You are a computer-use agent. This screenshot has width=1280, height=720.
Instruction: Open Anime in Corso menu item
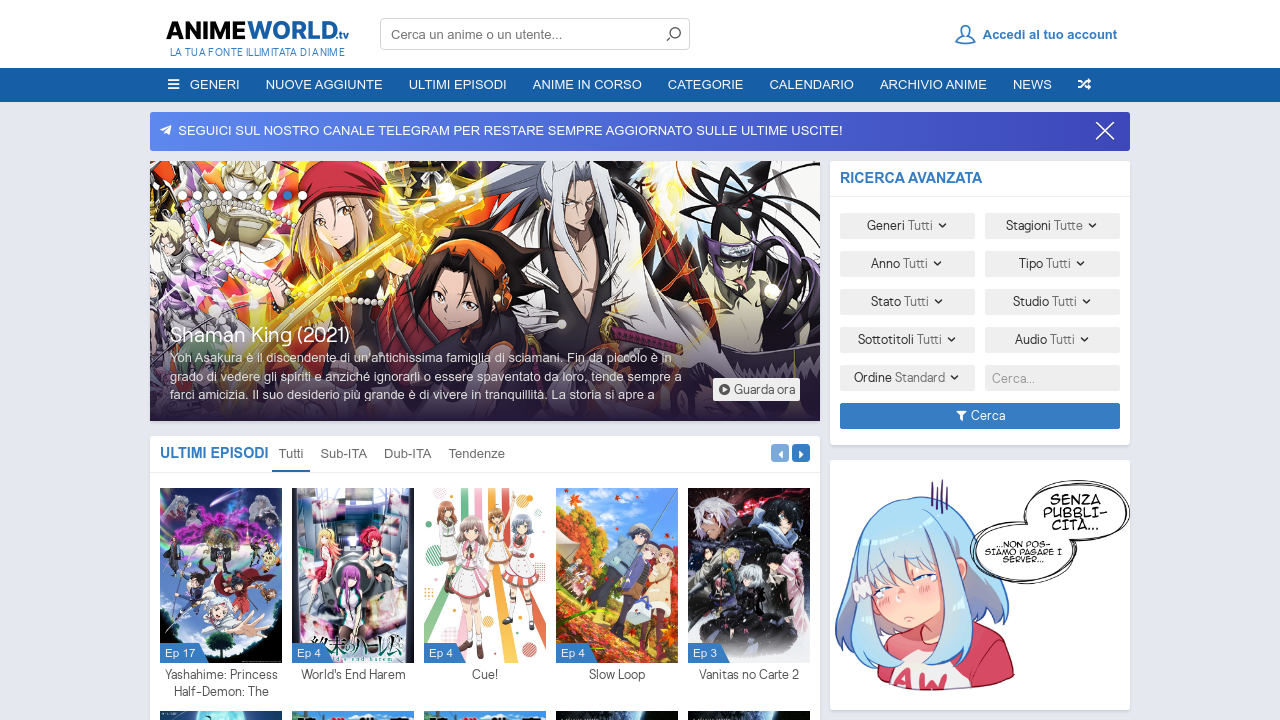pos(587,85)
